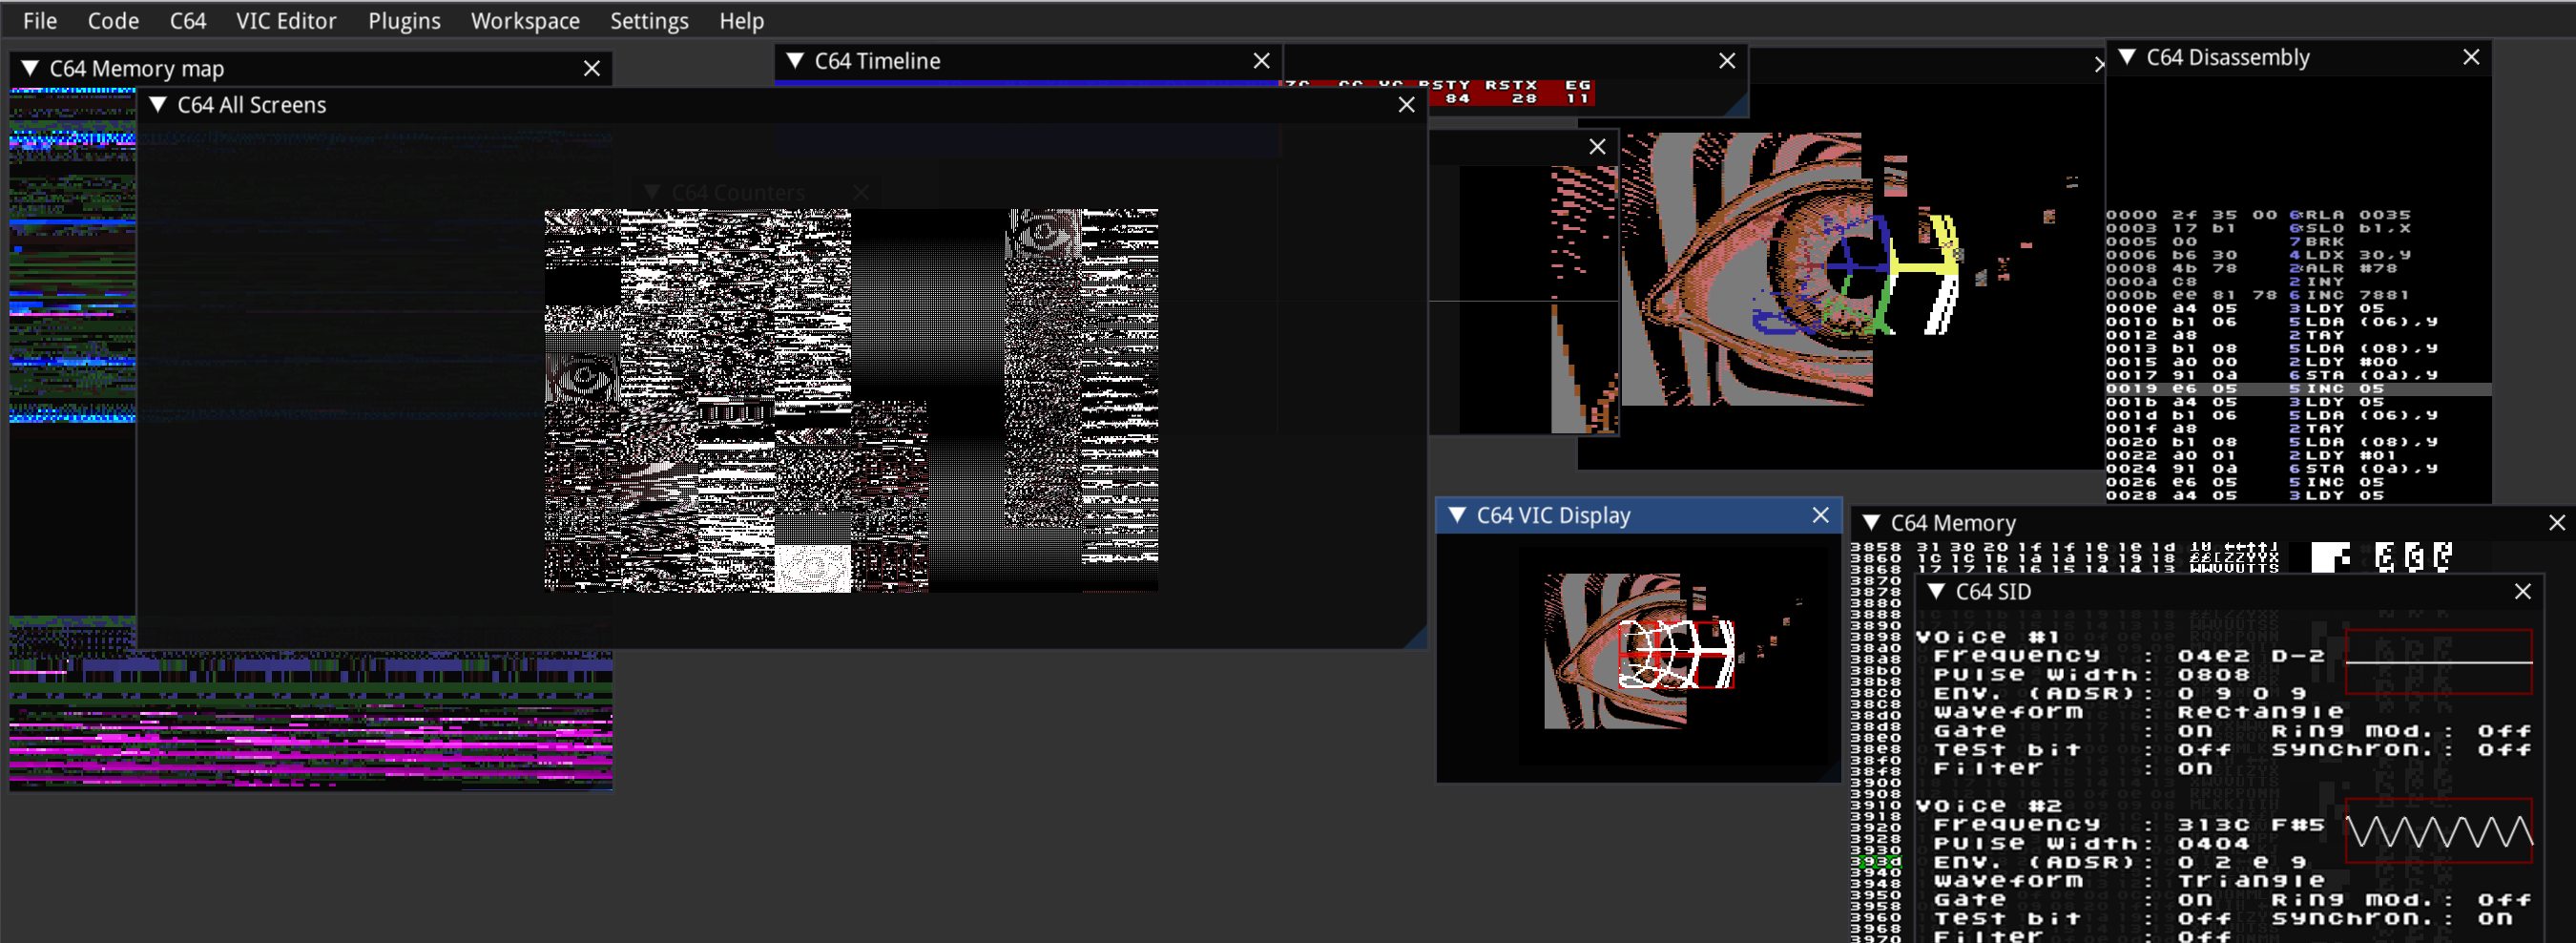Close the C64 Memory window

pyautogui.click(x=2557, y=523)
